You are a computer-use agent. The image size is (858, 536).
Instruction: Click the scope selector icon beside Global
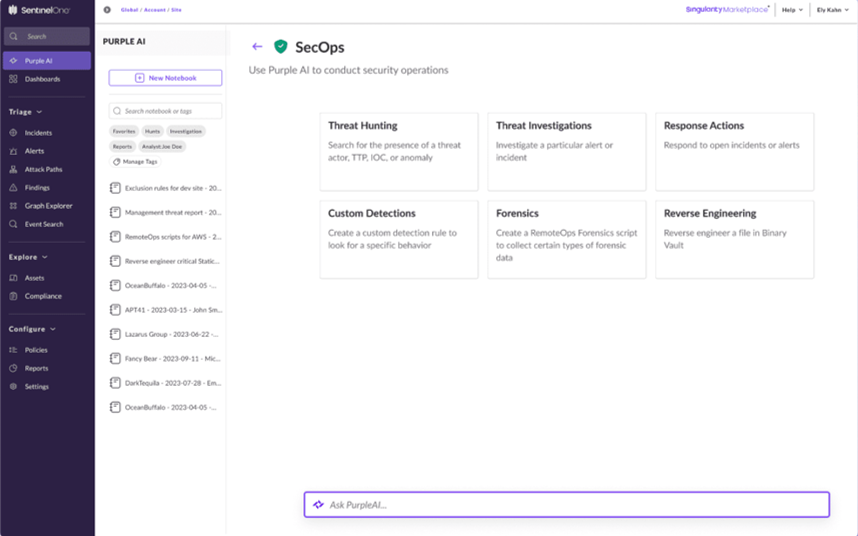tap(107, 10)
